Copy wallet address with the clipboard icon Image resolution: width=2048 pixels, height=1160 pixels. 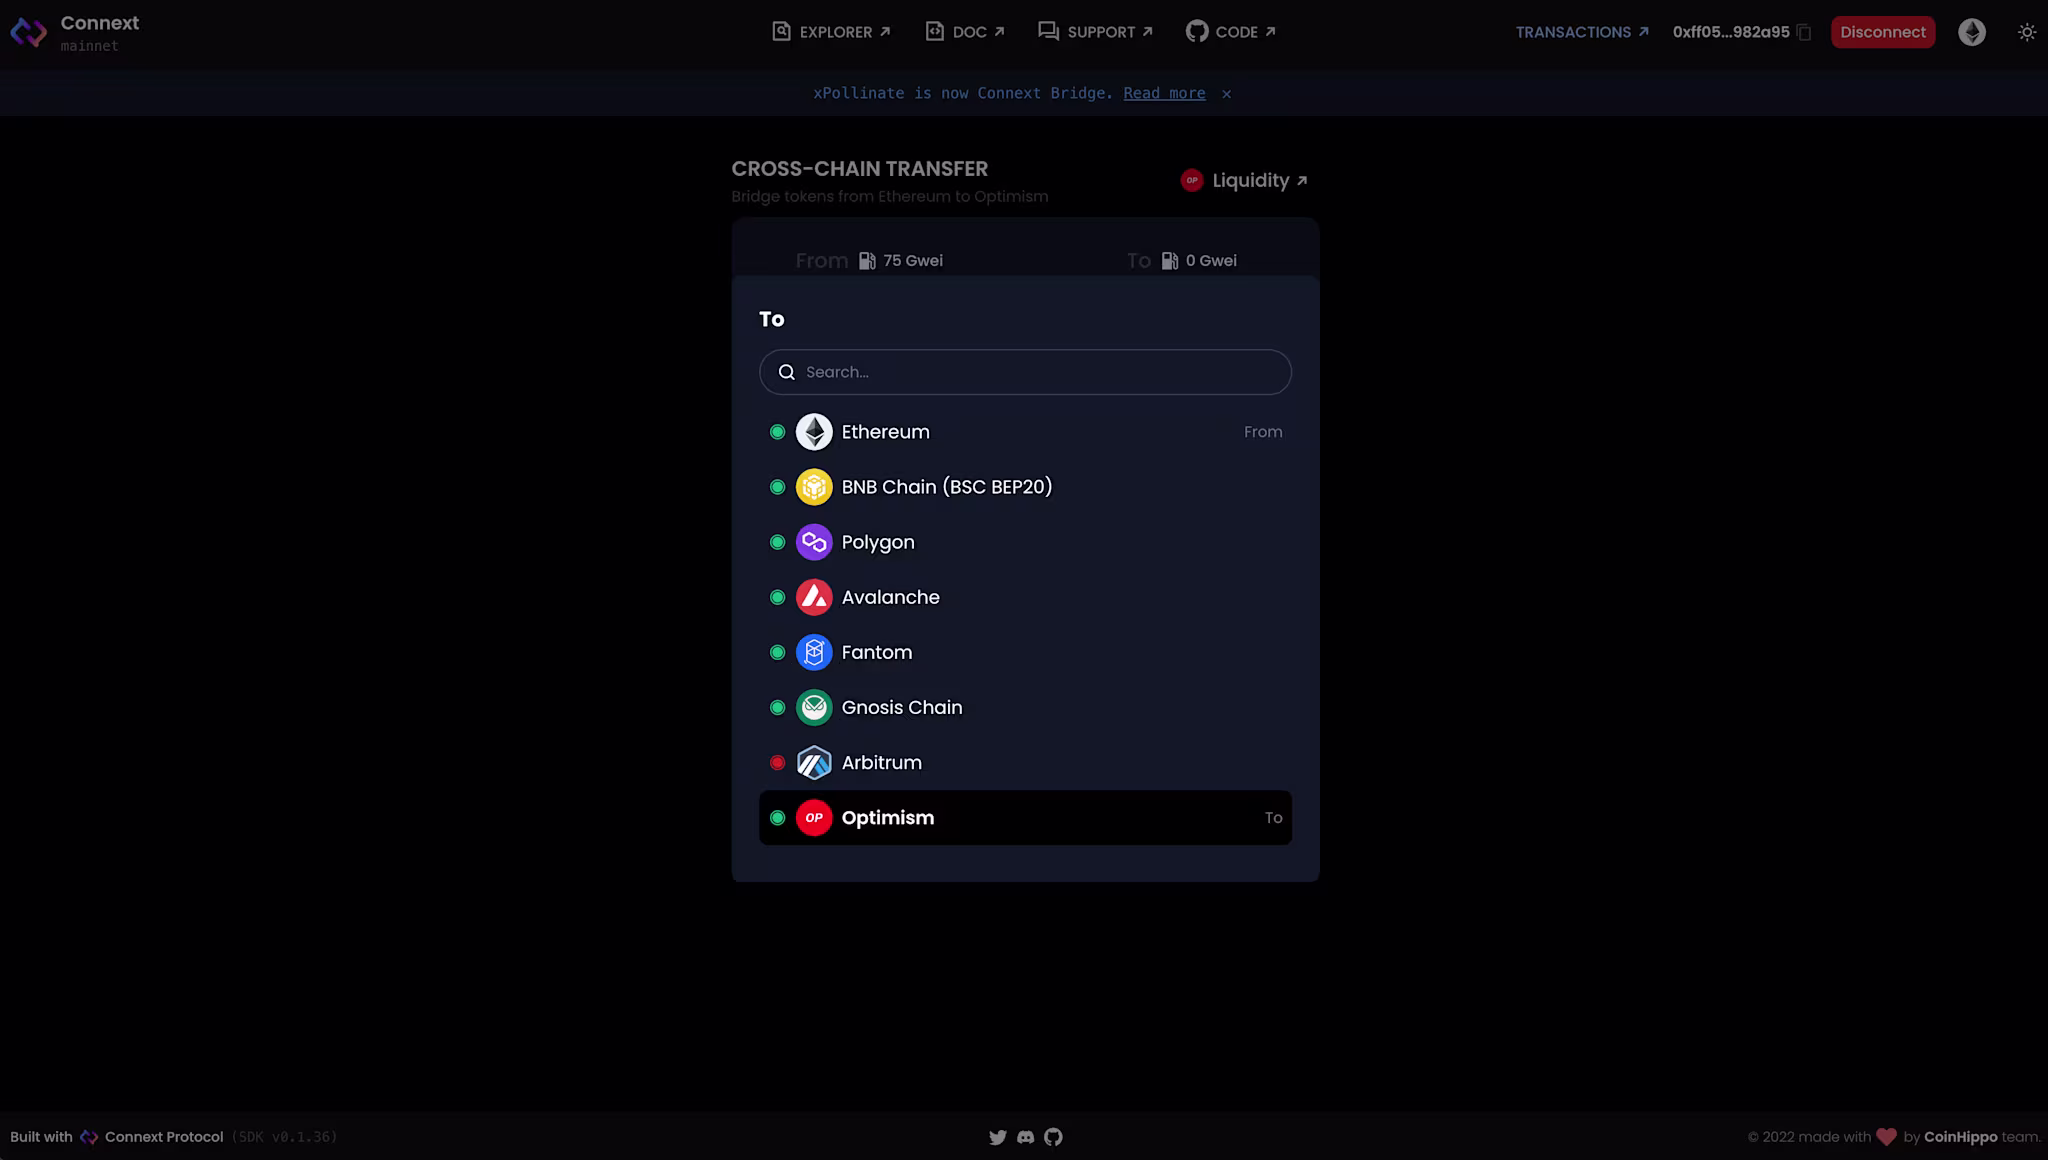click(1804, 32)
